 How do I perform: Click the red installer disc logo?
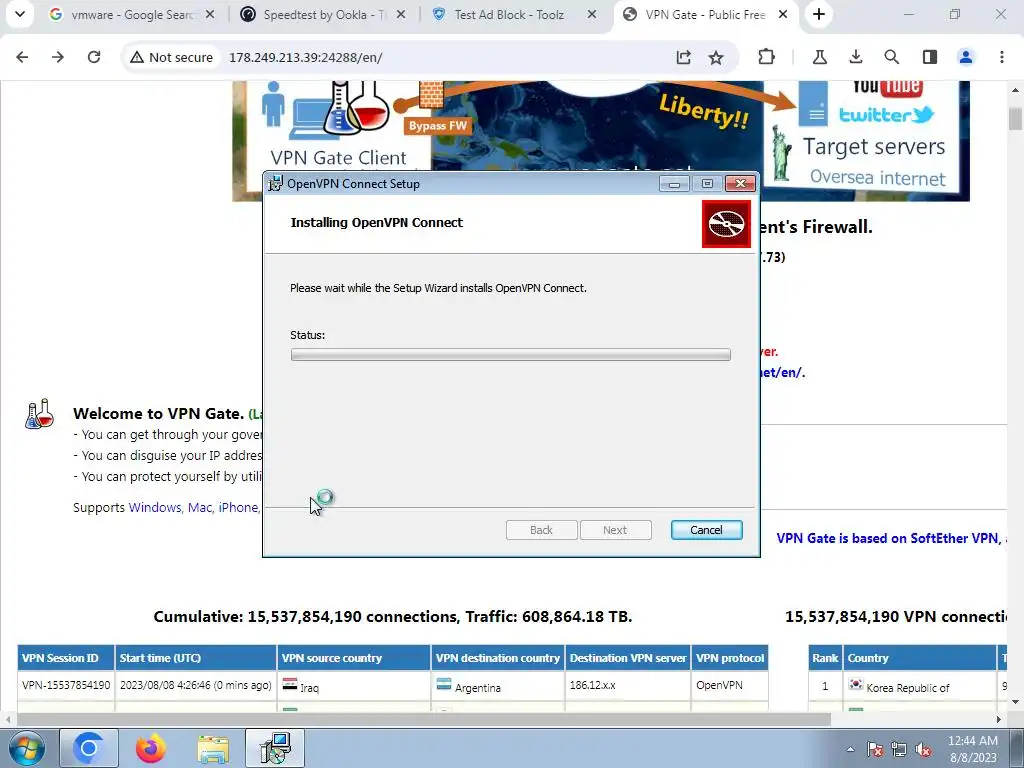pyautogui.click(x=726, y=225)
